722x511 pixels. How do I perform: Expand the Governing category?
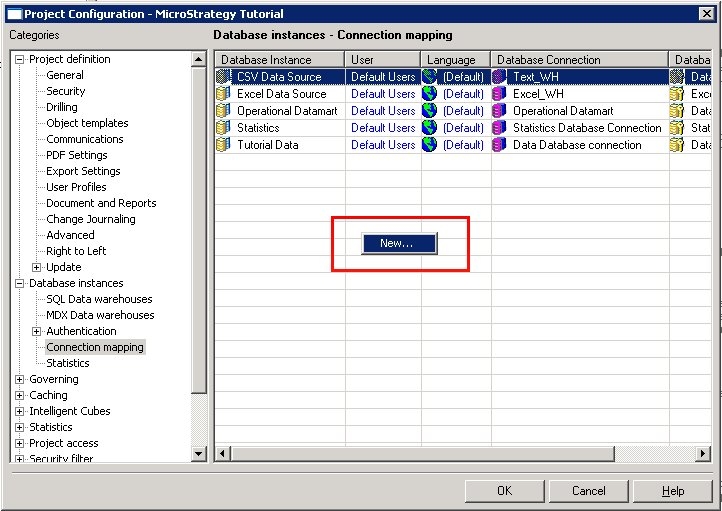[19, 379]
